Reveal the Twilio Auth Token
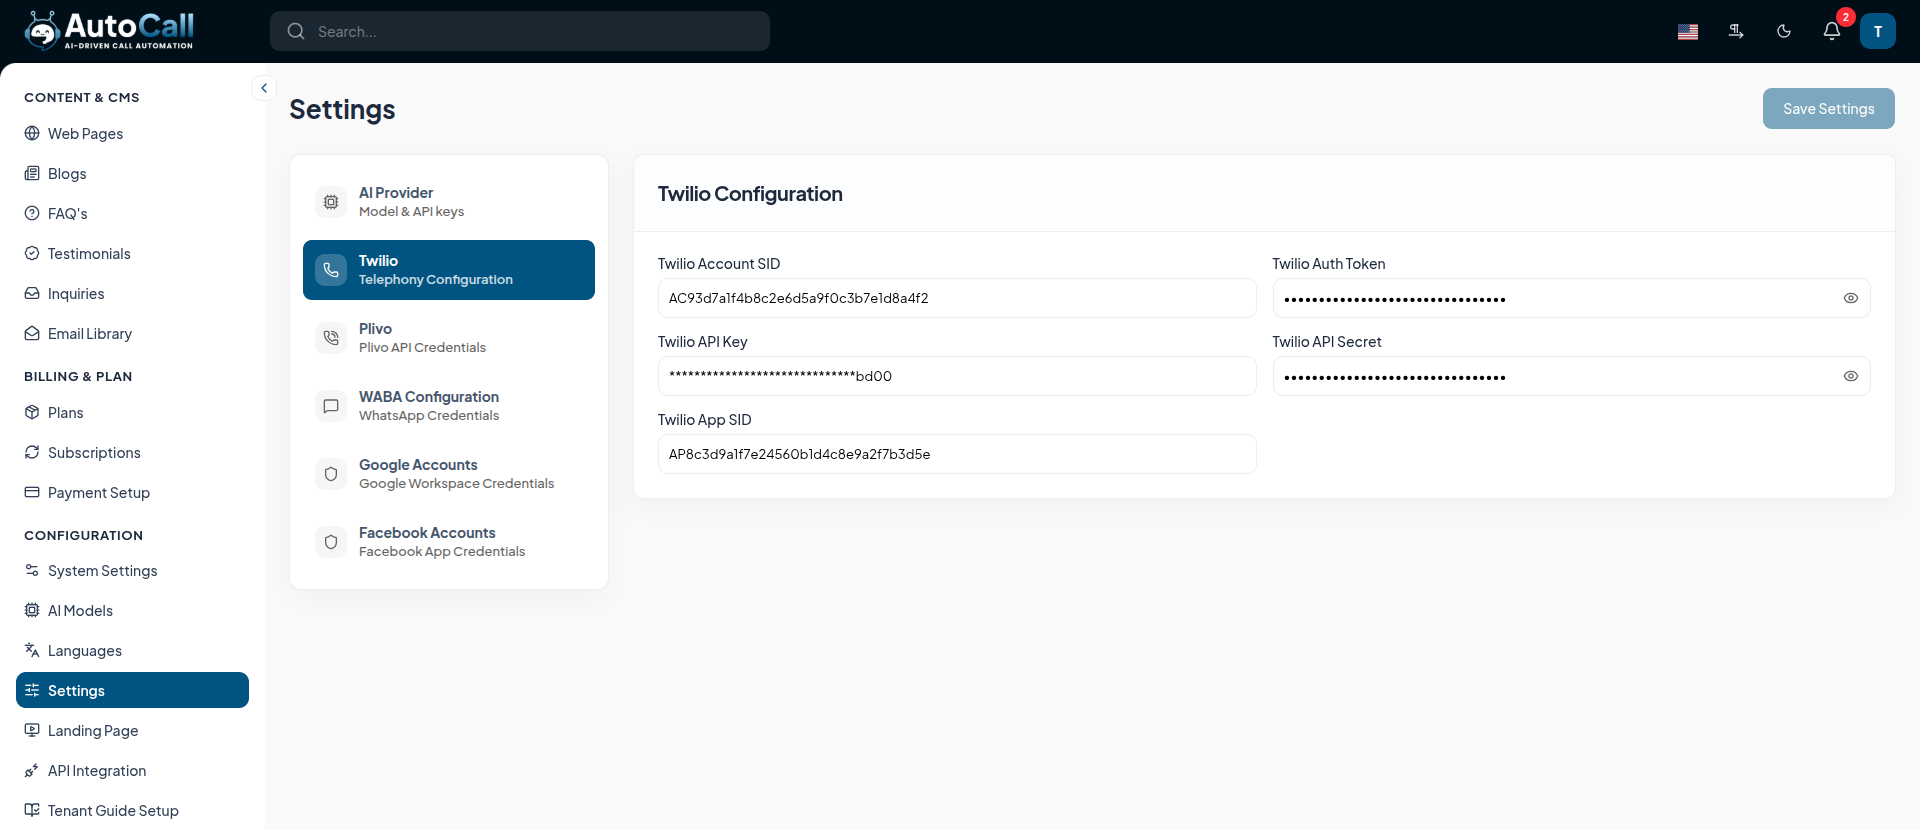 (x=1851, y=298)
